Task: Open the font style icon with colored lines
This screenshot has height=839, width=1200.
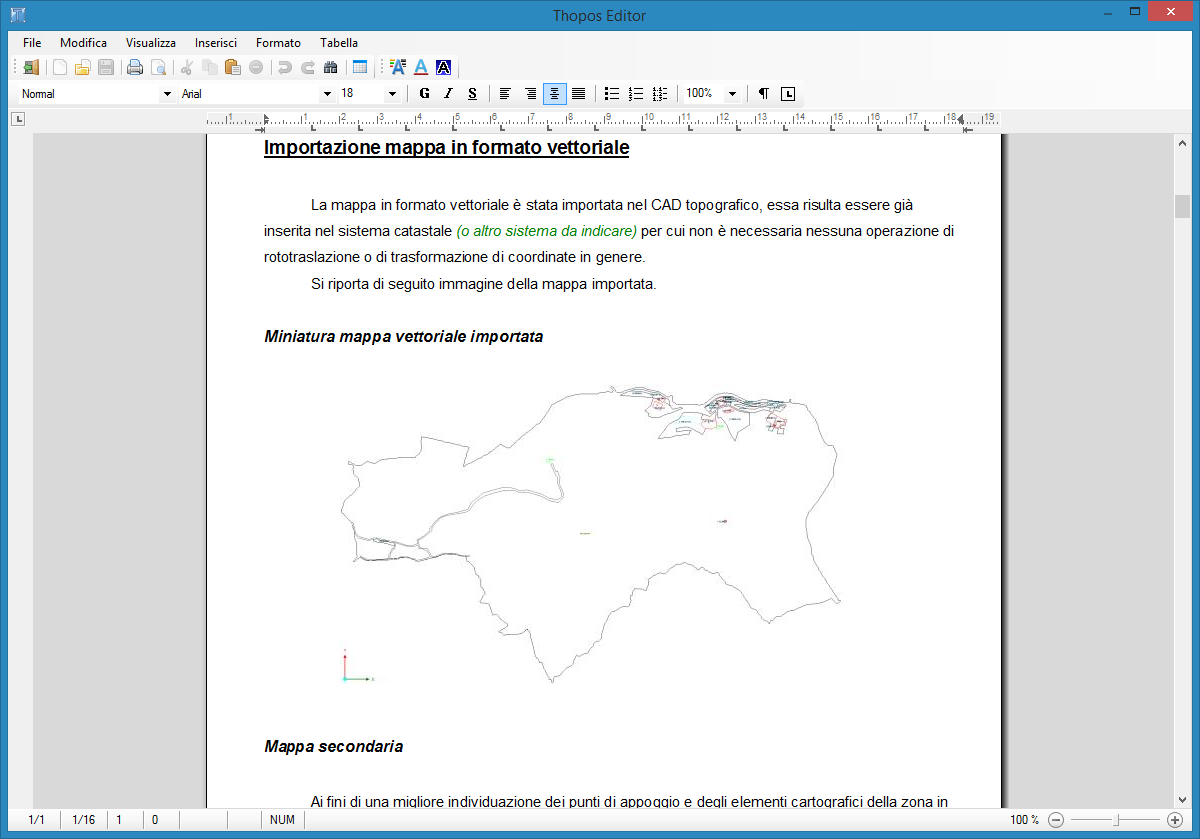Action: pyautogui.click(x=397, y=68)
